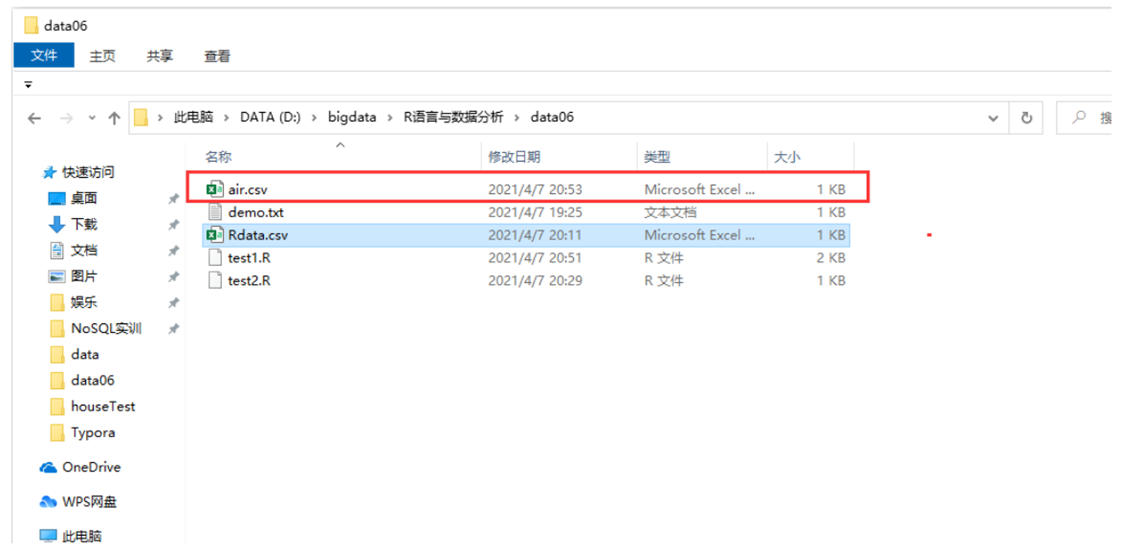Screen dimensions: 1121x550
Task: Open NoSQL实训 folder in navigation pane
Action: click(107, 328)
